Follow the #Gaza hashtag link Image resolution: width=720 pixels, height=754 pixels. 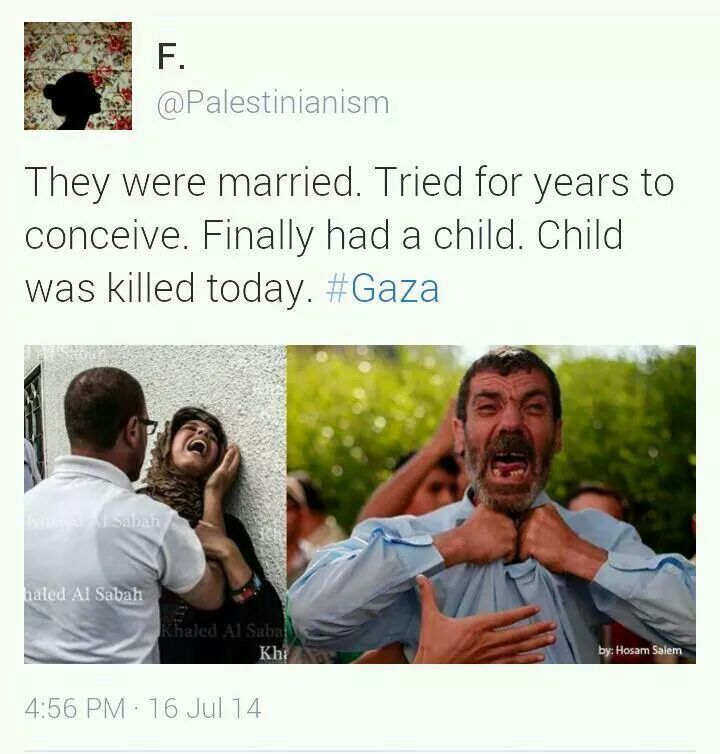point(382,289)
